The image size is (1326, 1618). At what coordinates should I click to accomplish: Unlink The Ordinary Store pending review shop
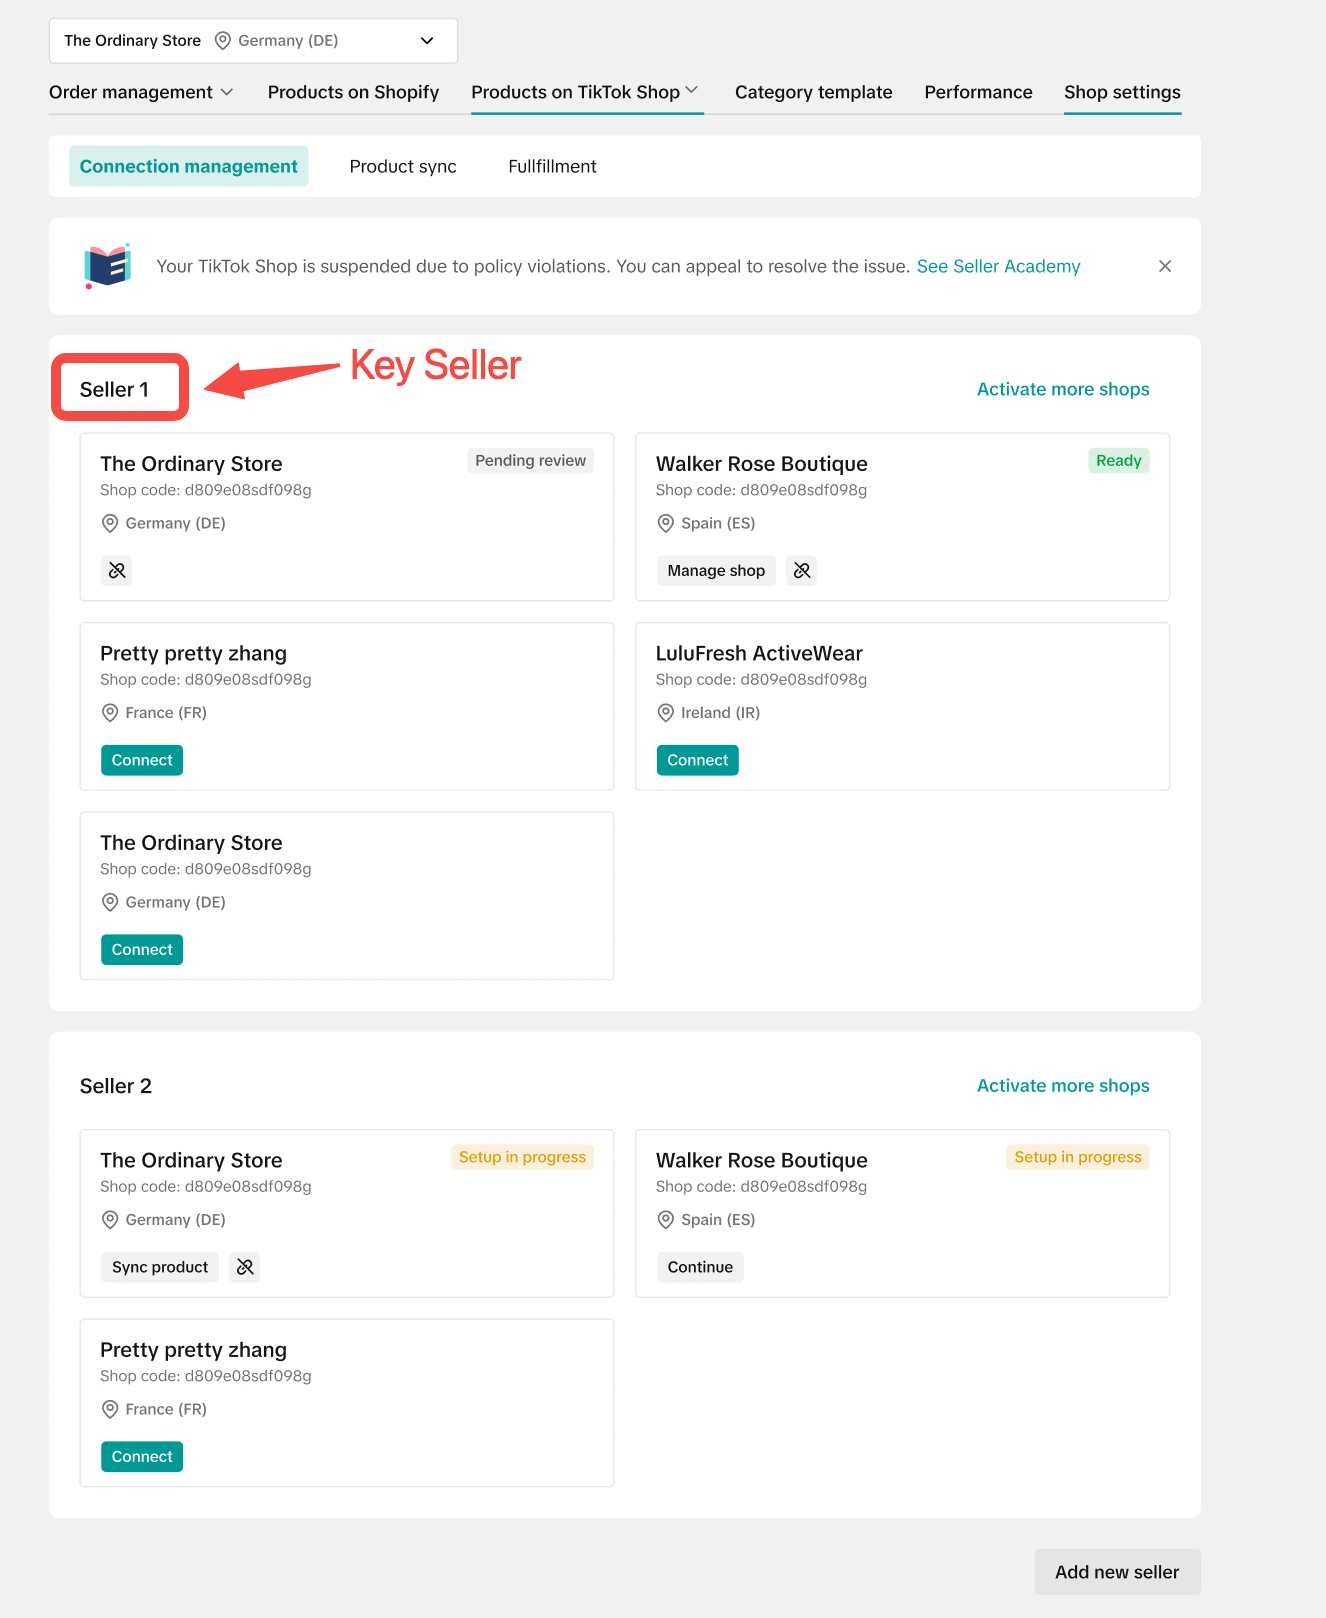click(x=117, y=570)
